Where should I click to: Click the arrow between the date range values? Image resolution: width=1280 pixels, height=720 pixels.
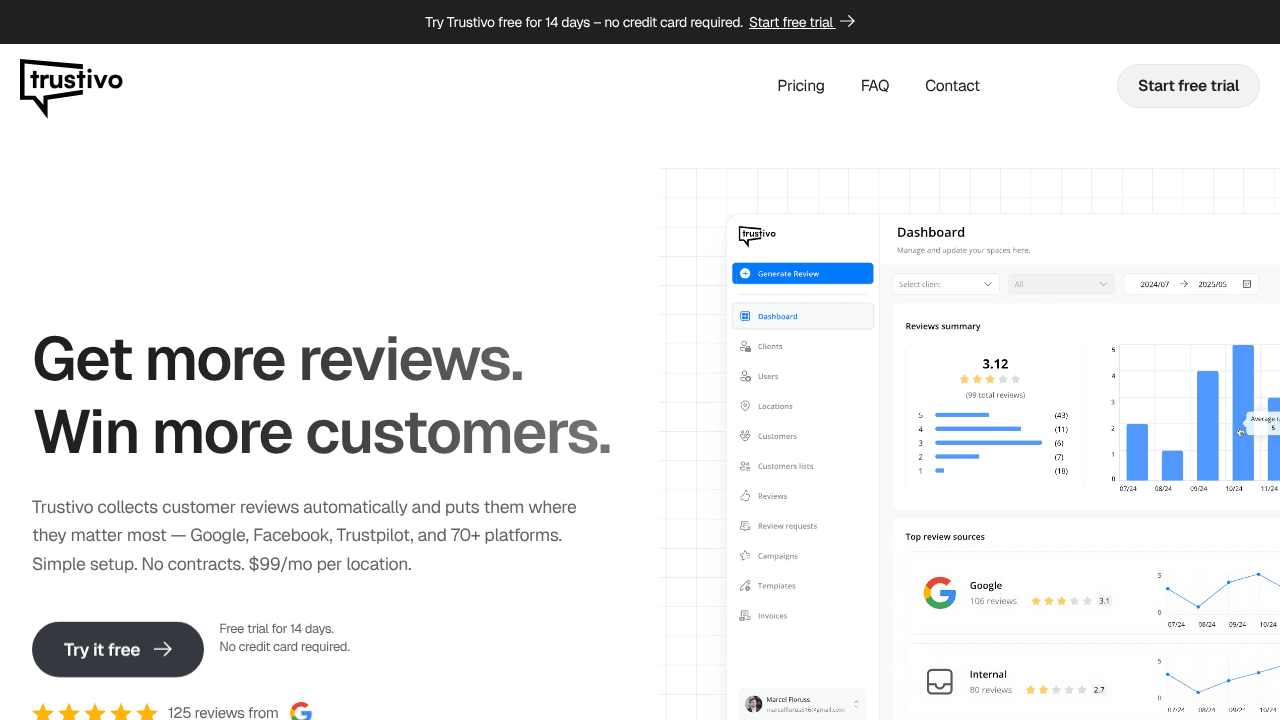tap(1184, 284)
